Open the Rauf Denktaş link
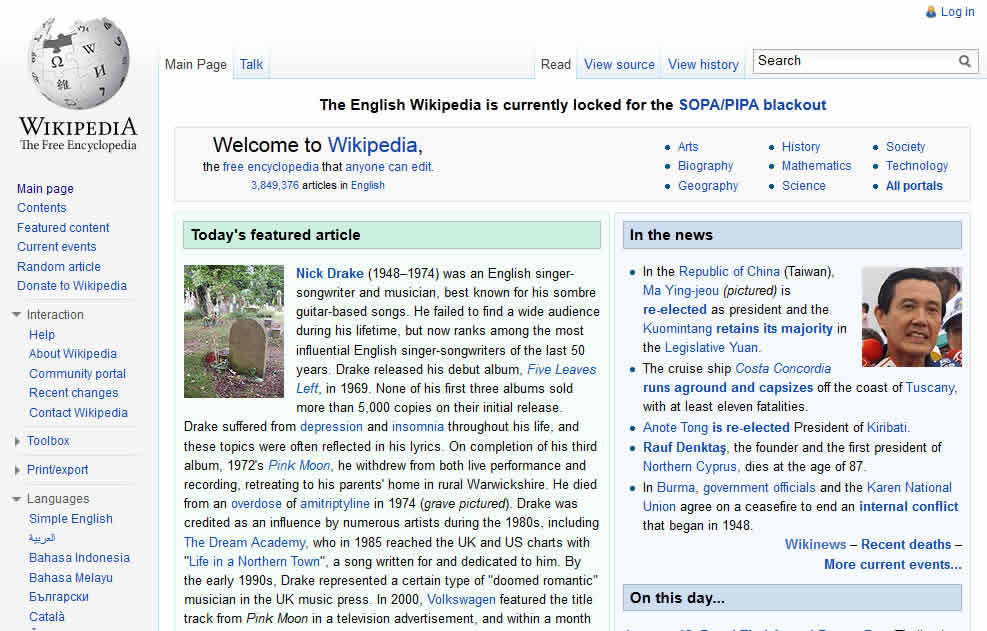 (x=684, y=448)
